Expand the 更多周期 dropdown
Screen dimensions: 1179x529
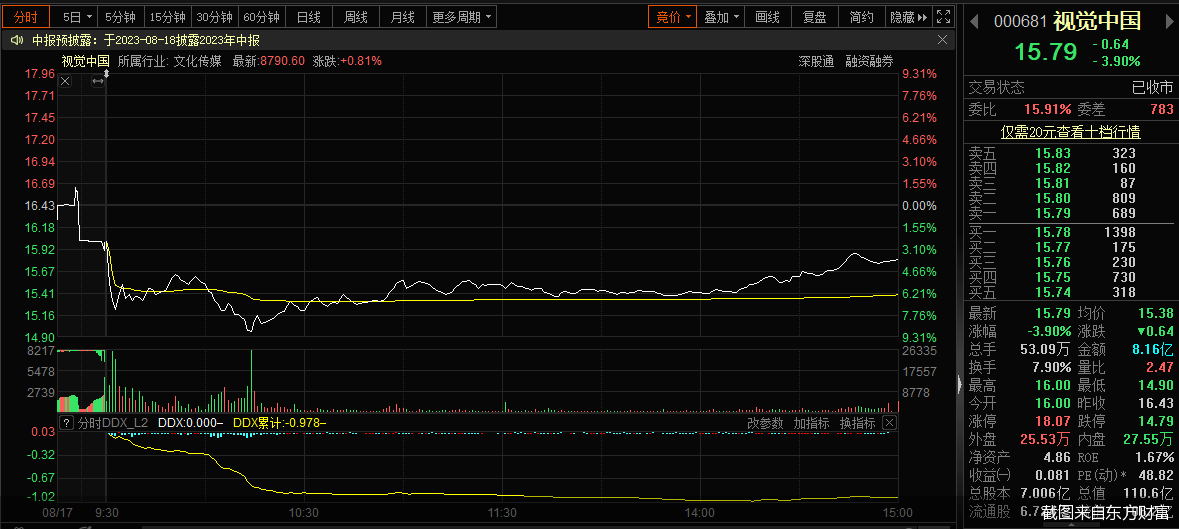pyautogui.click(x=462, y=17)
